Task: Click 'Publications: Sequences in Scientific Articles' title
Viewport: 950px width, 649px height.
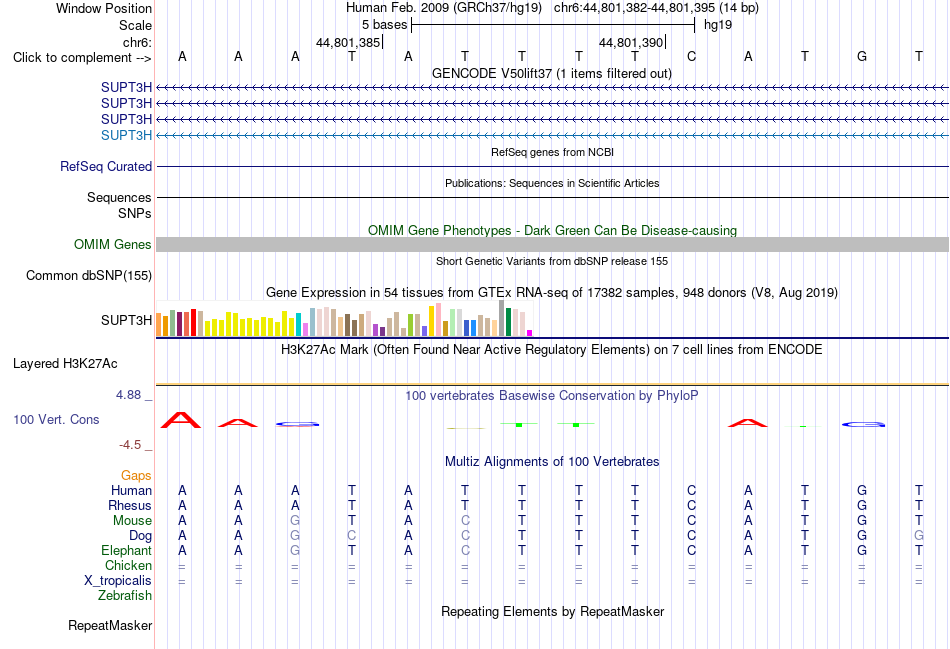Action: [552, 183]
